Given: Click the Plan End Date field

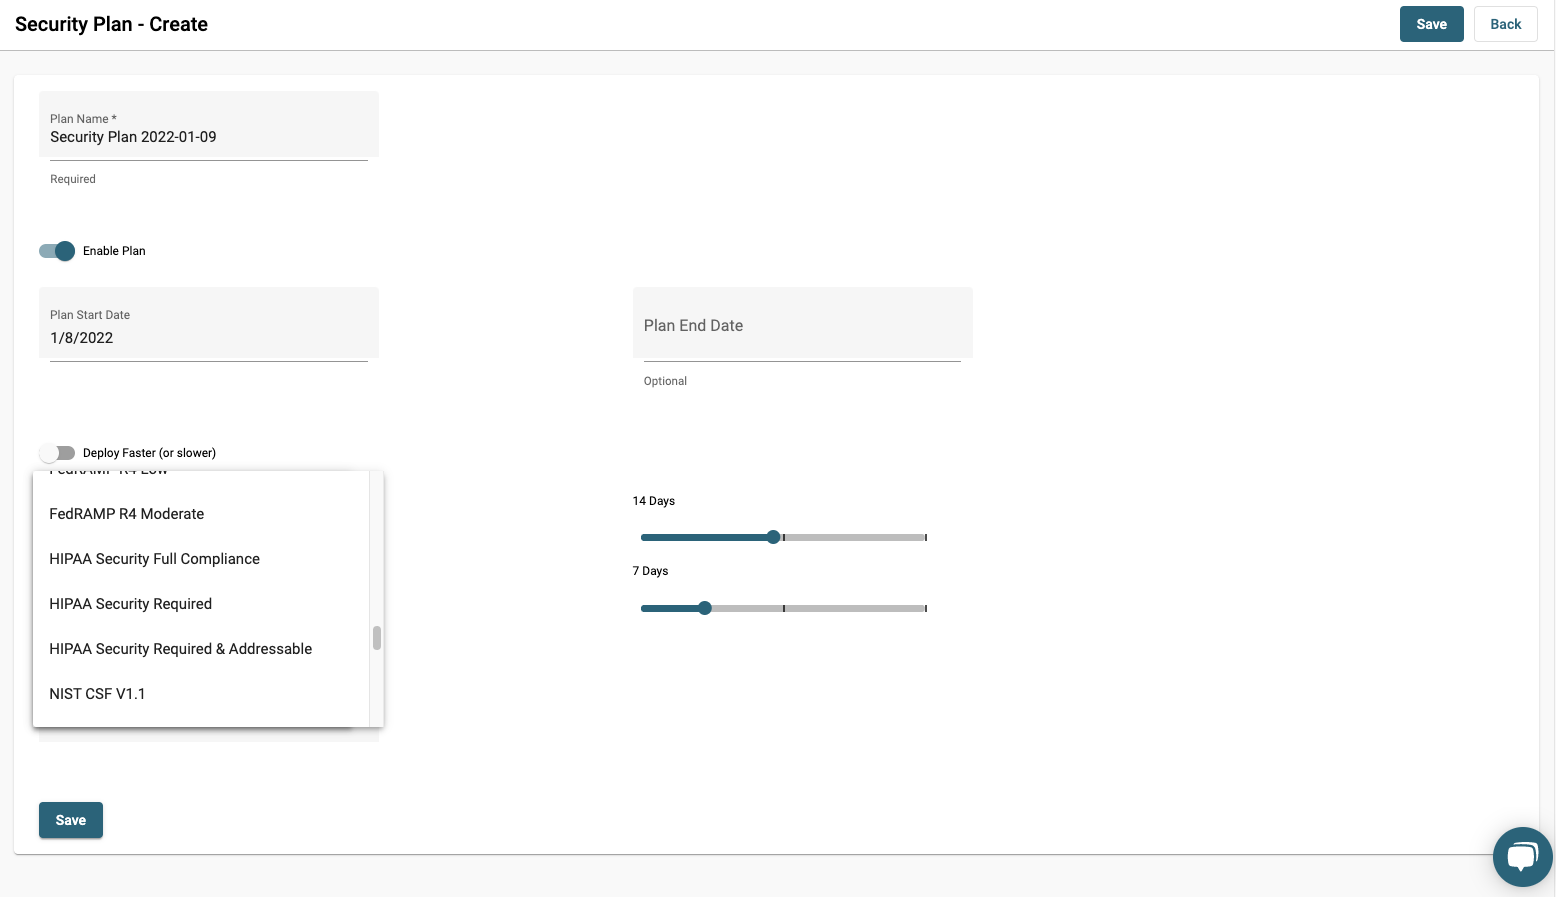Looking at the screenshot, I should click(802, 325).
